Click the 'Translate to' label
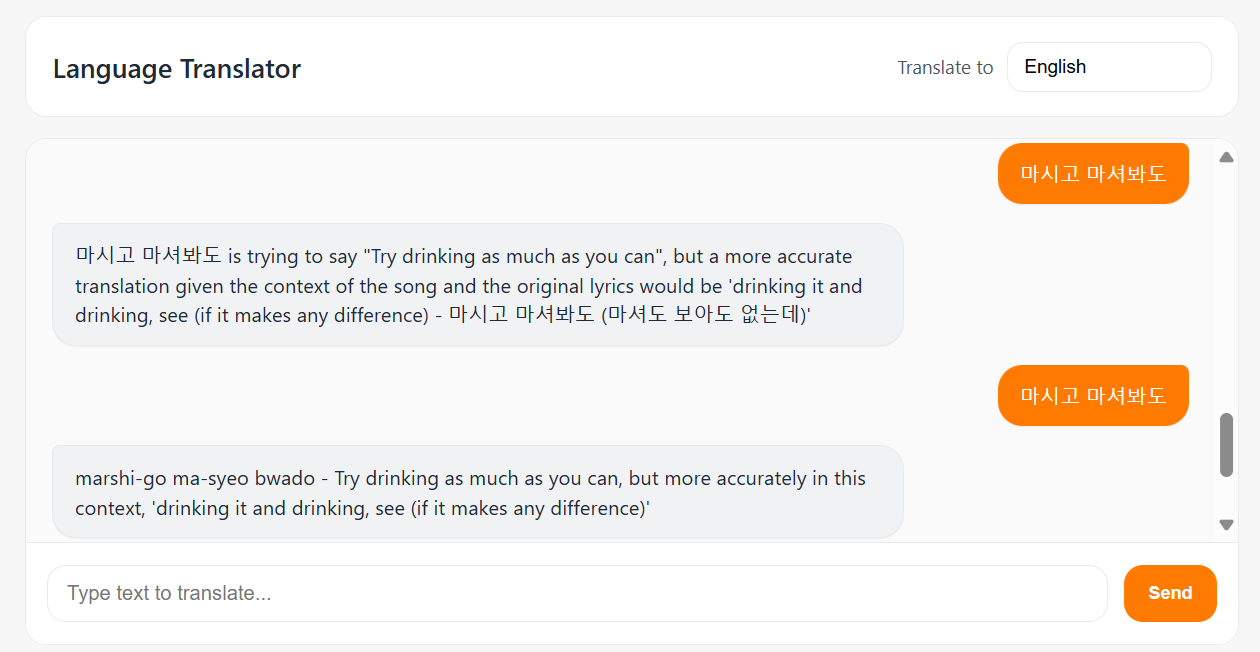Screen dimensions: 1260x652 click(x=945, y=68)
